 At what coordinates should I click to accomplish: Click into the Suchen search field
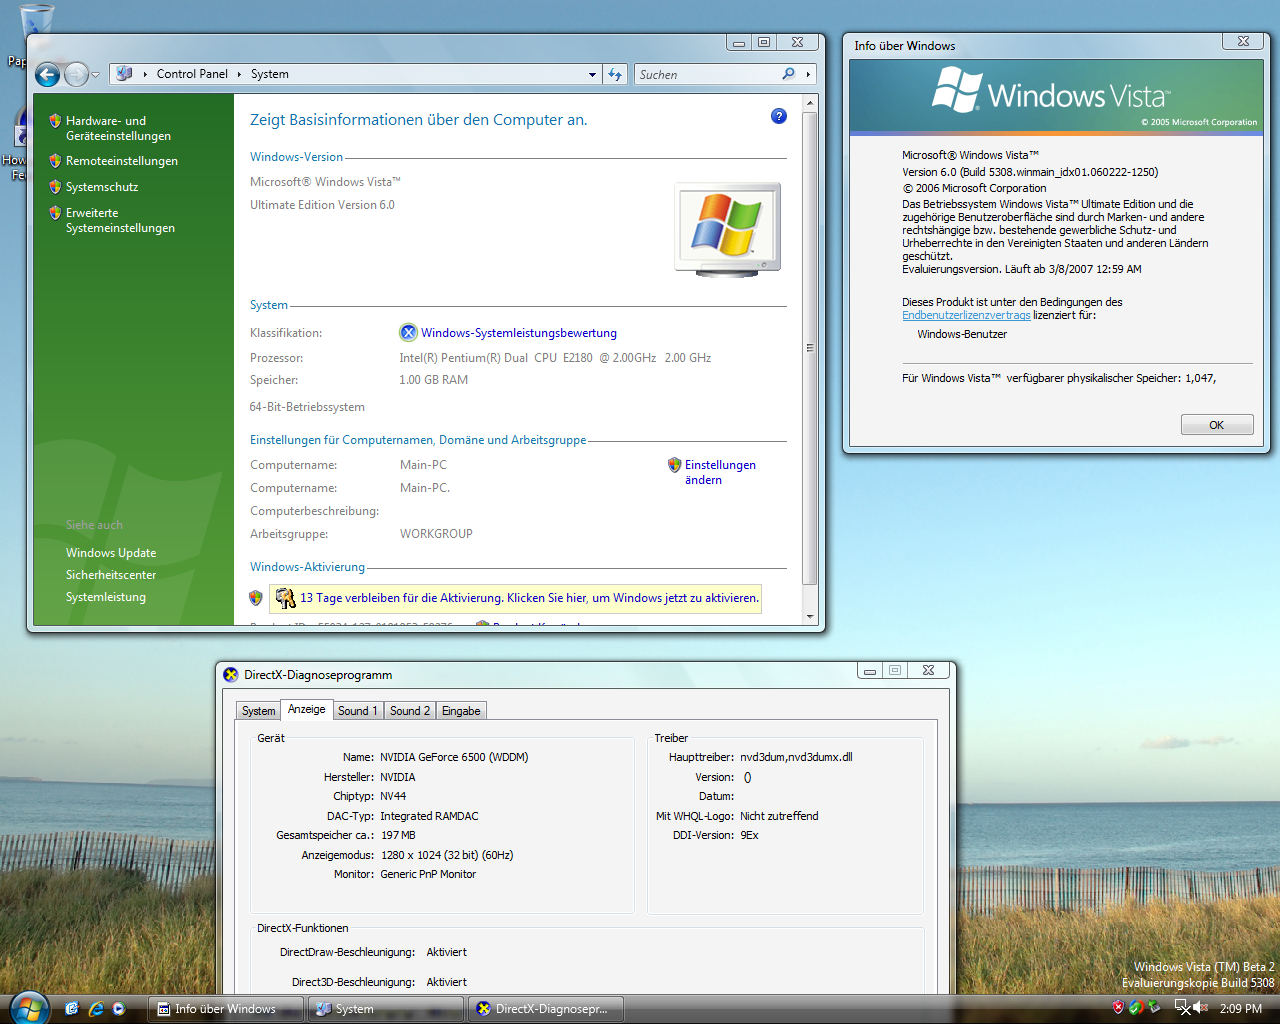708,75
